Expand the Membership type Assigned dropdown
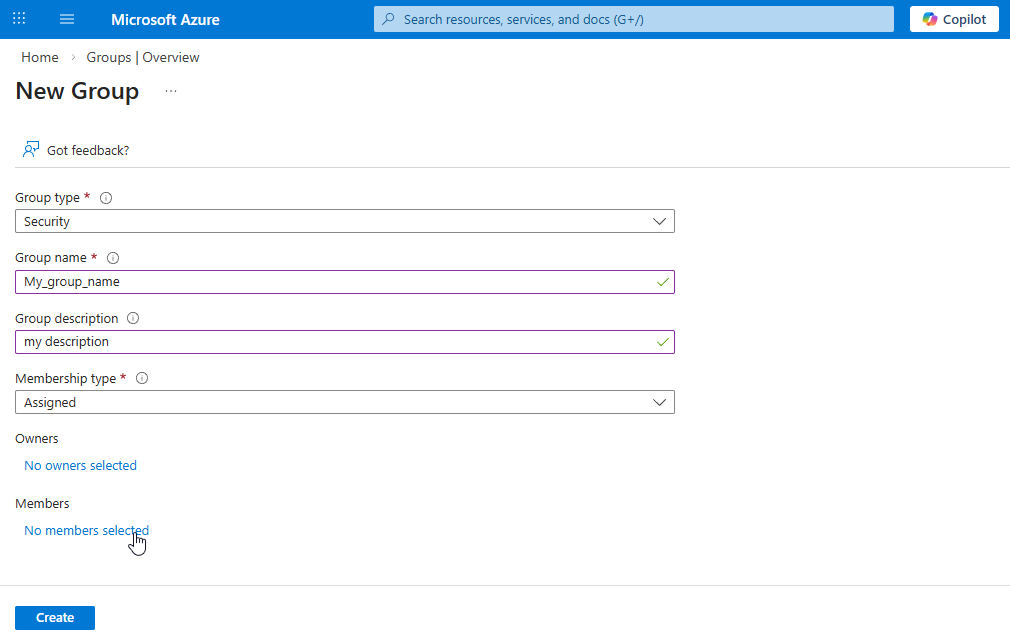Screen dimensions: 1010x640 (345, 402)
